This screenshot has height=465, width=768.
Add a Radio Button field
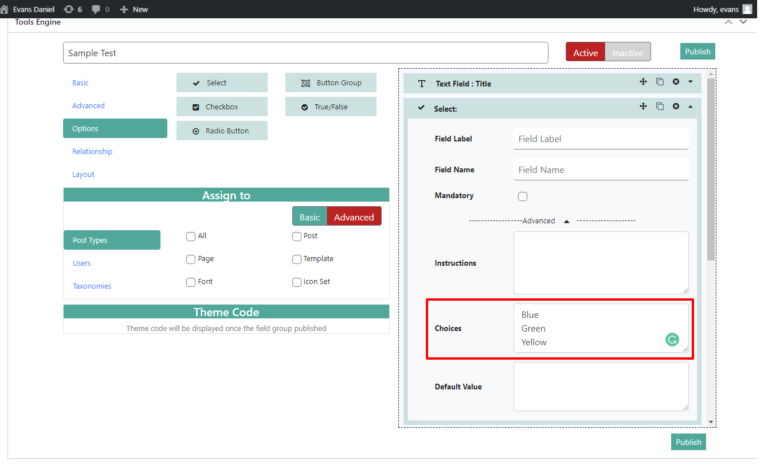(x=222, y=130)
